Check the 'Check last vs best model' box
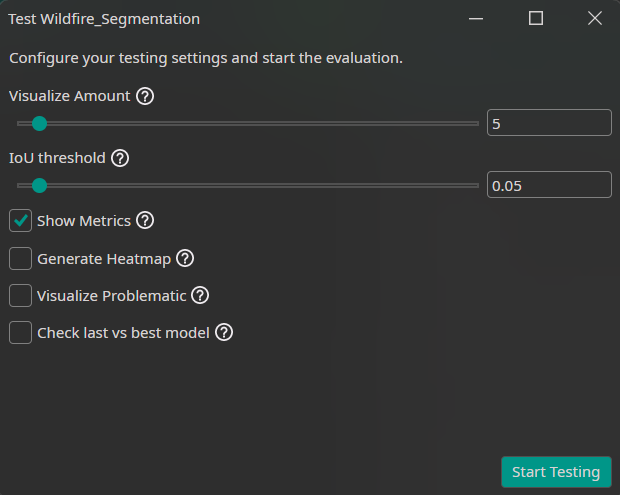The height and width of the screenshot is (495, 620). click(x=20, y=333)
